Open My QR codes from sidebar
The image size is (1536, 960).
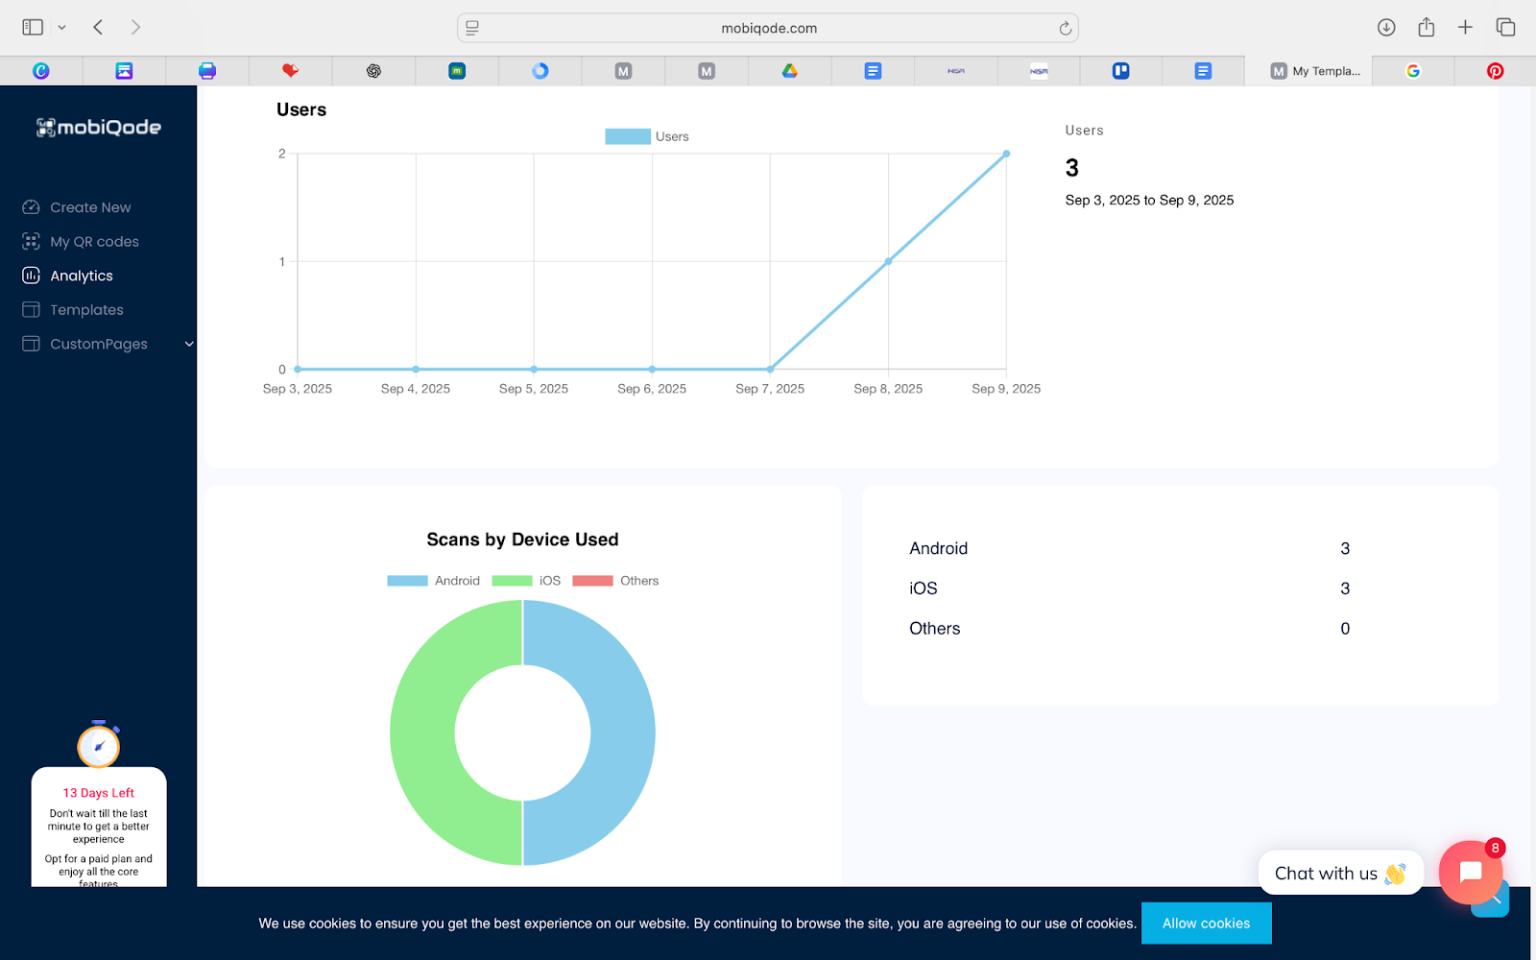click(x=94, y=241)
